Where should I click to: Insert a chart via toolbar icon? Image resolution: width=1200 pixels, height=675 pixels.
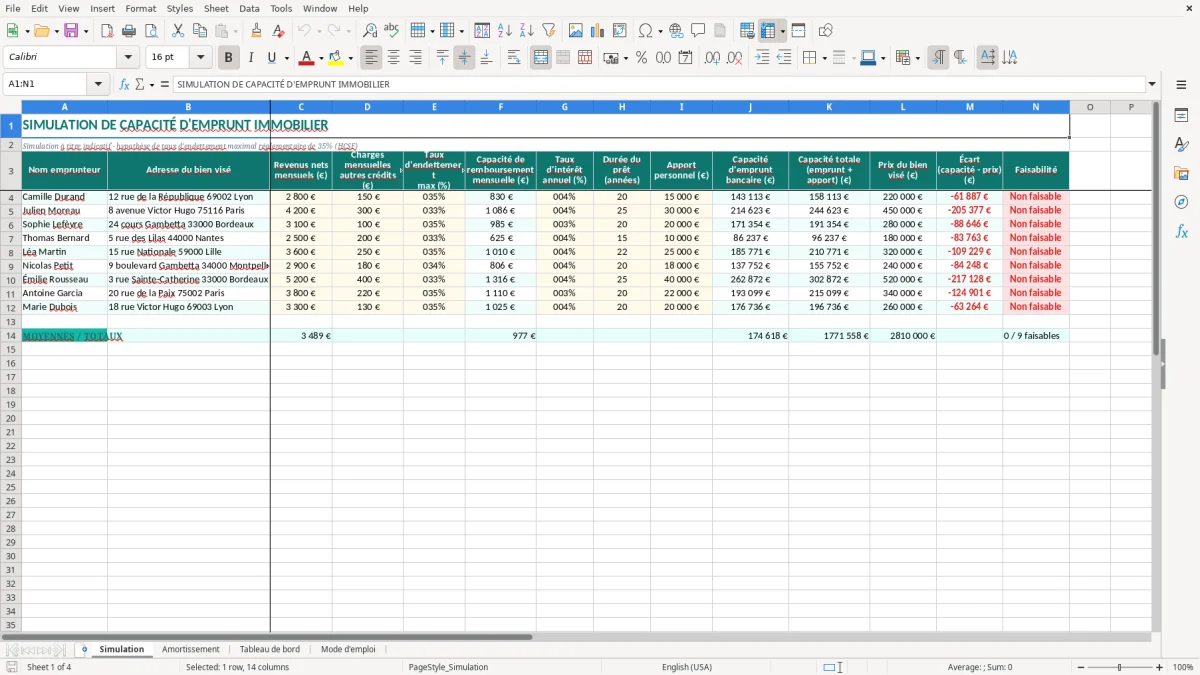pyautogui.click(x=598, y=31)
